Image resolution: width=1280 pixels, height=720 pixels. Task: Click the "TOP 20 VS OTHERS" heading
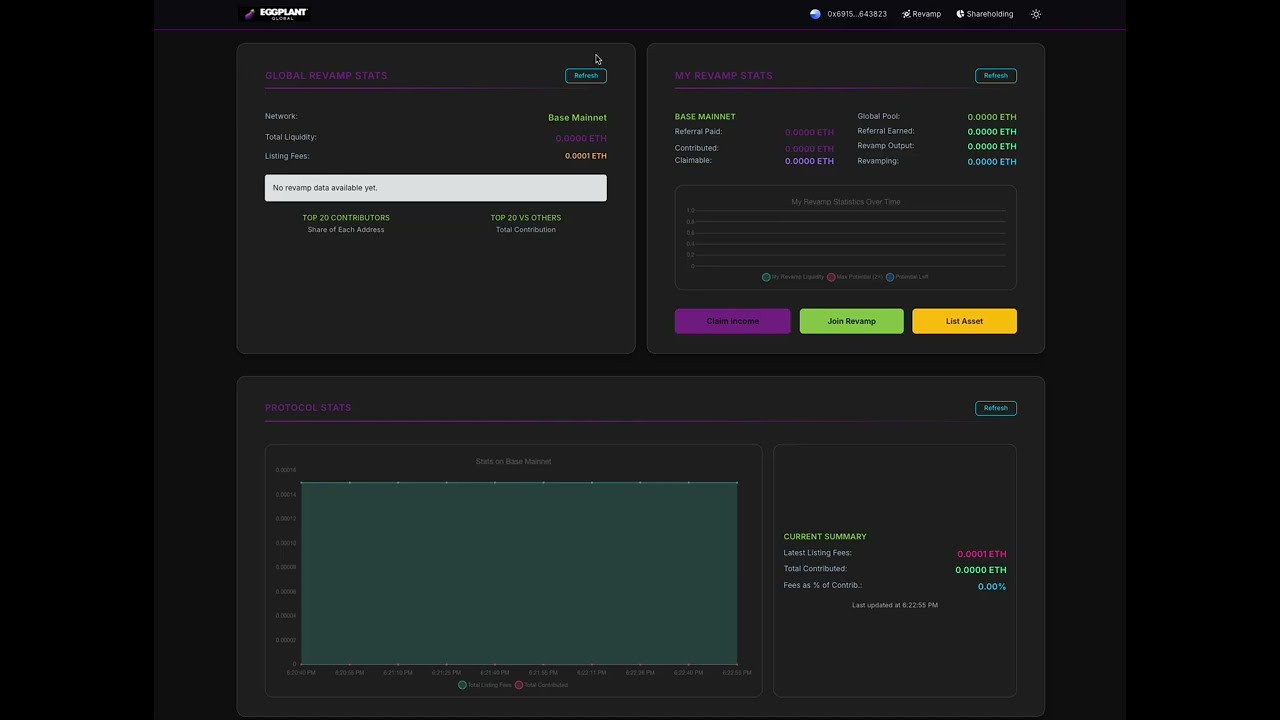[526, 218]
